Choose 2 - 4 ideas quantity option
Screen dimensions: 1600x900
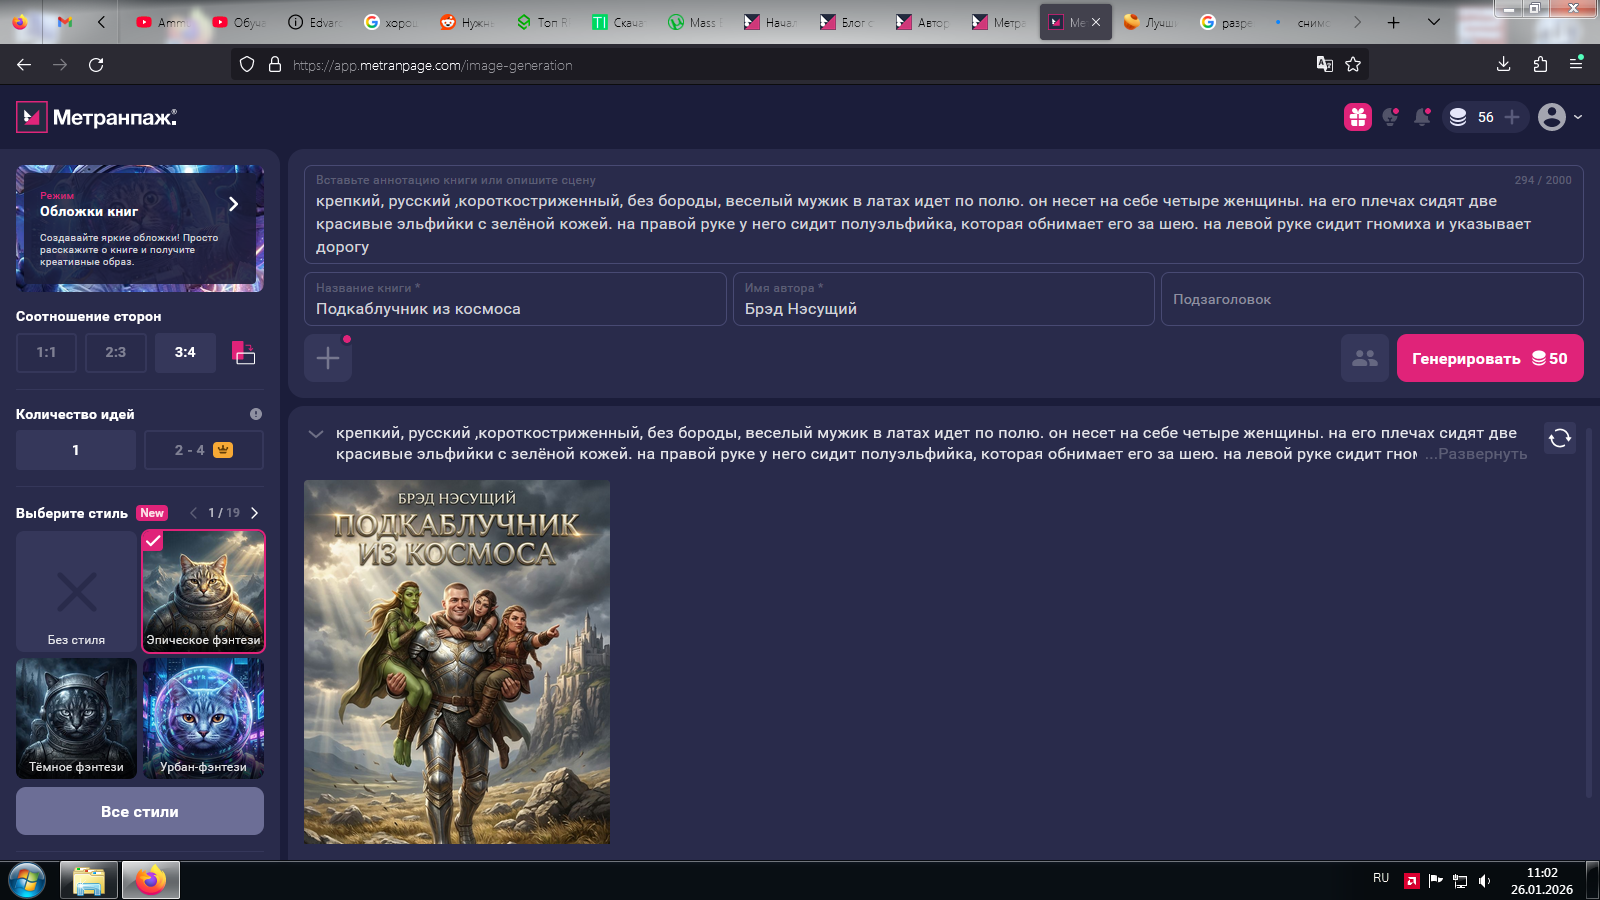click(204, 450)
